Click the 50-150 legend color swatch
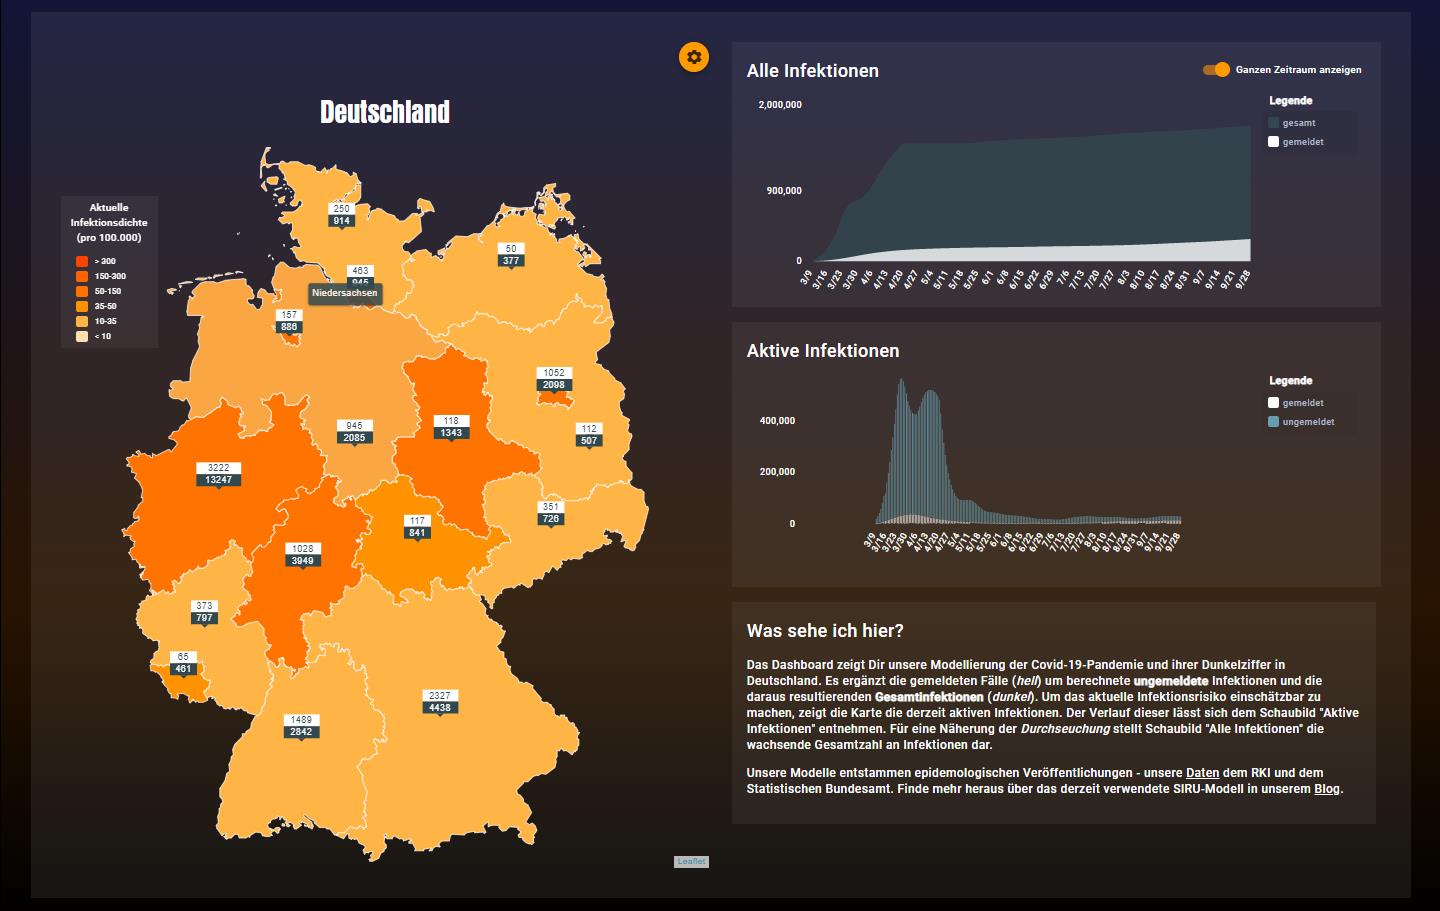Screen dimensions: 1440x911 [82, 291]
